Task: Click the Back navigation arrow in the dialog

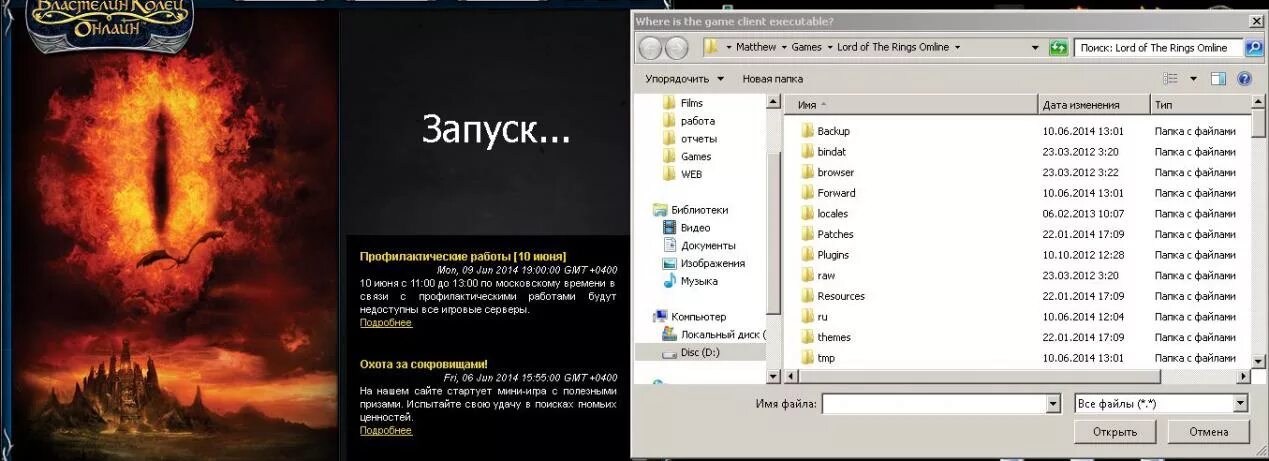Action: coord(650,47)
